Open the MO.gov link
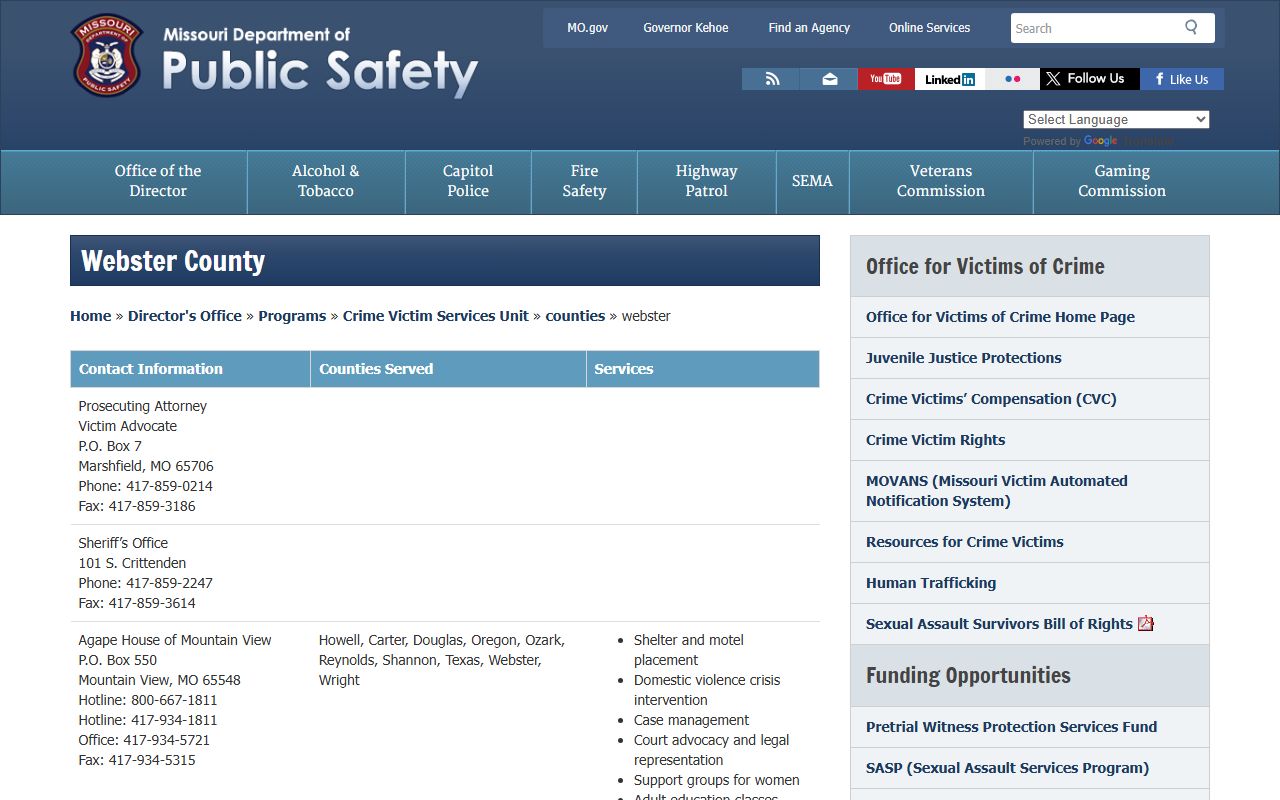Viewport: 1280px width, 800px height. click(587, 28)
